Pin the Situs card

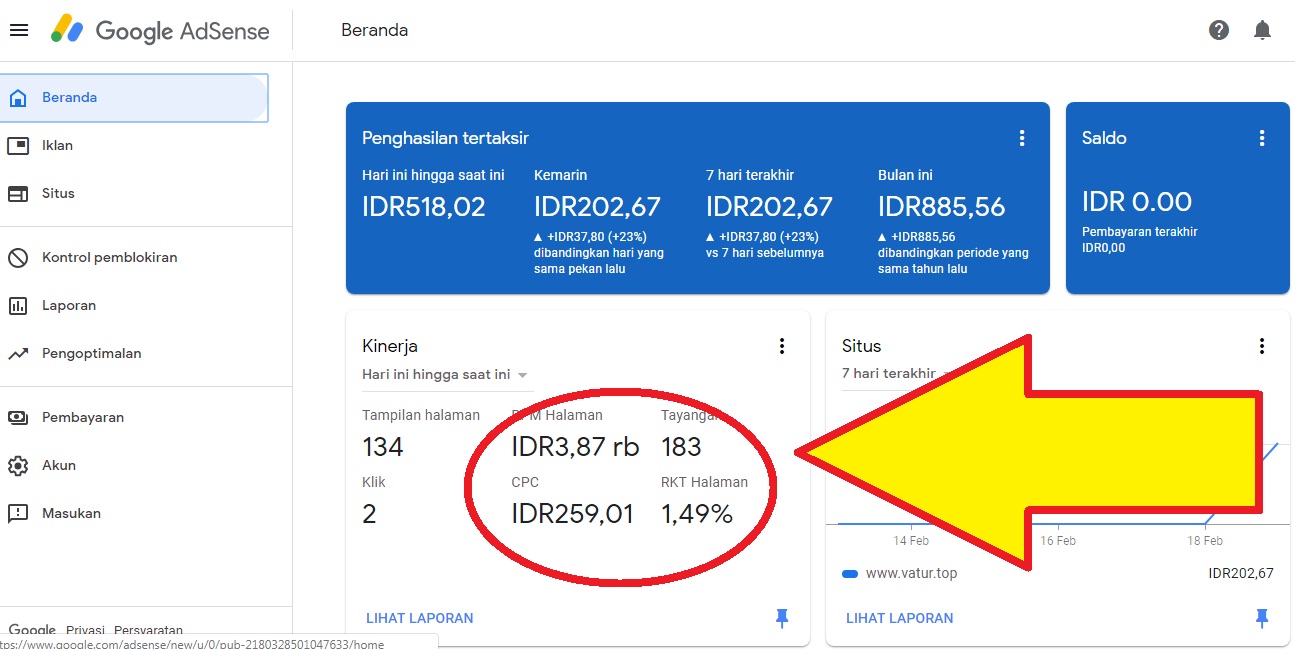(x=1261, y=618)
